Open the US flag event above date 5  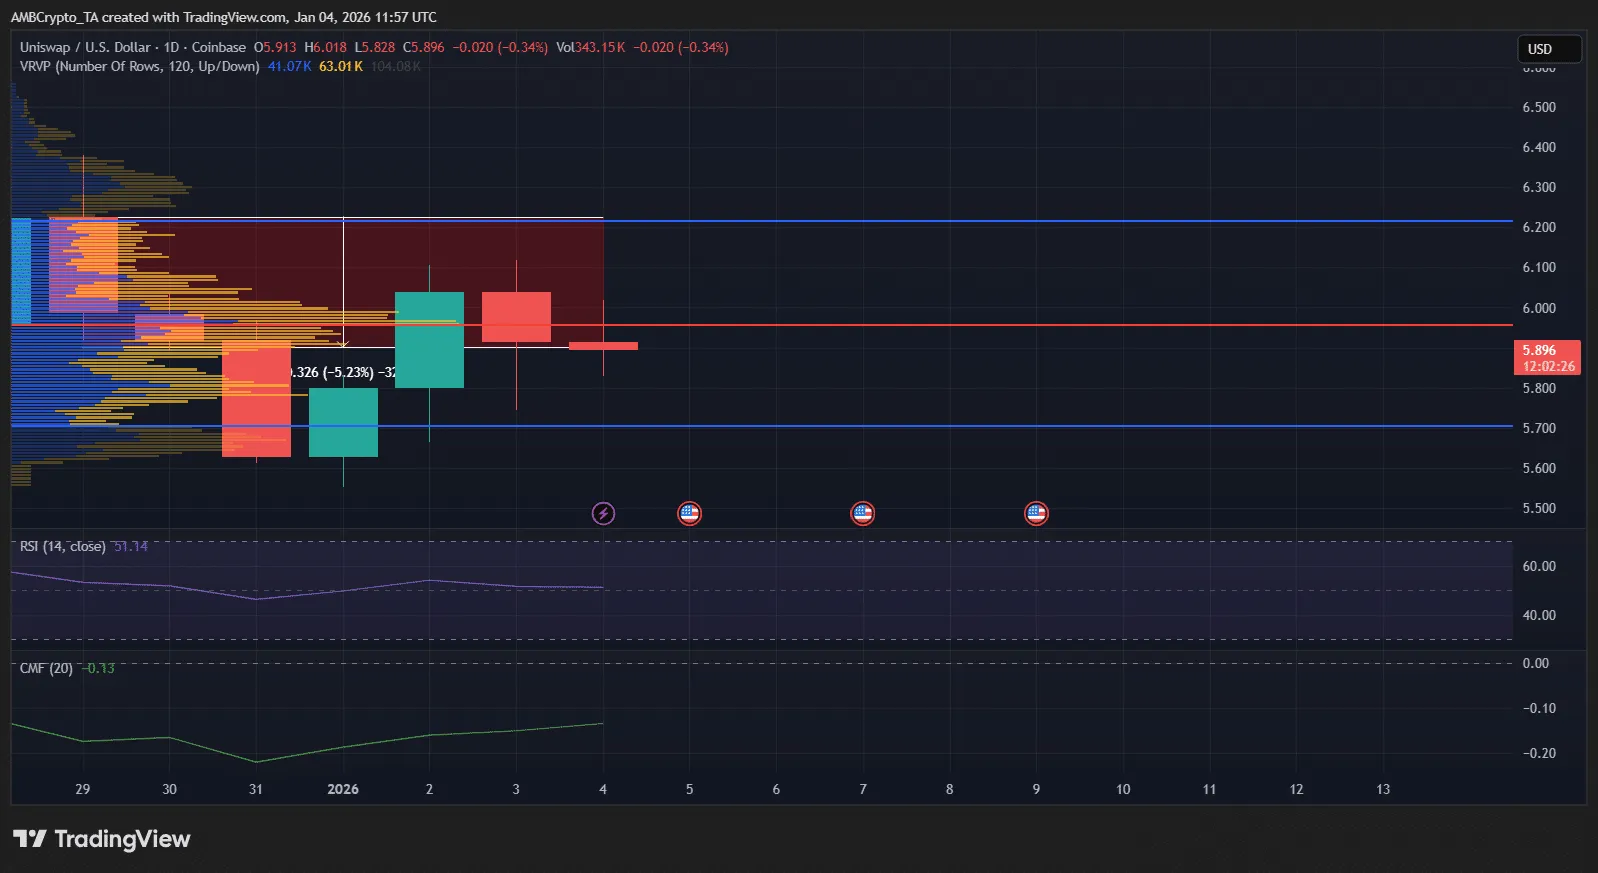tap(689, 514)
